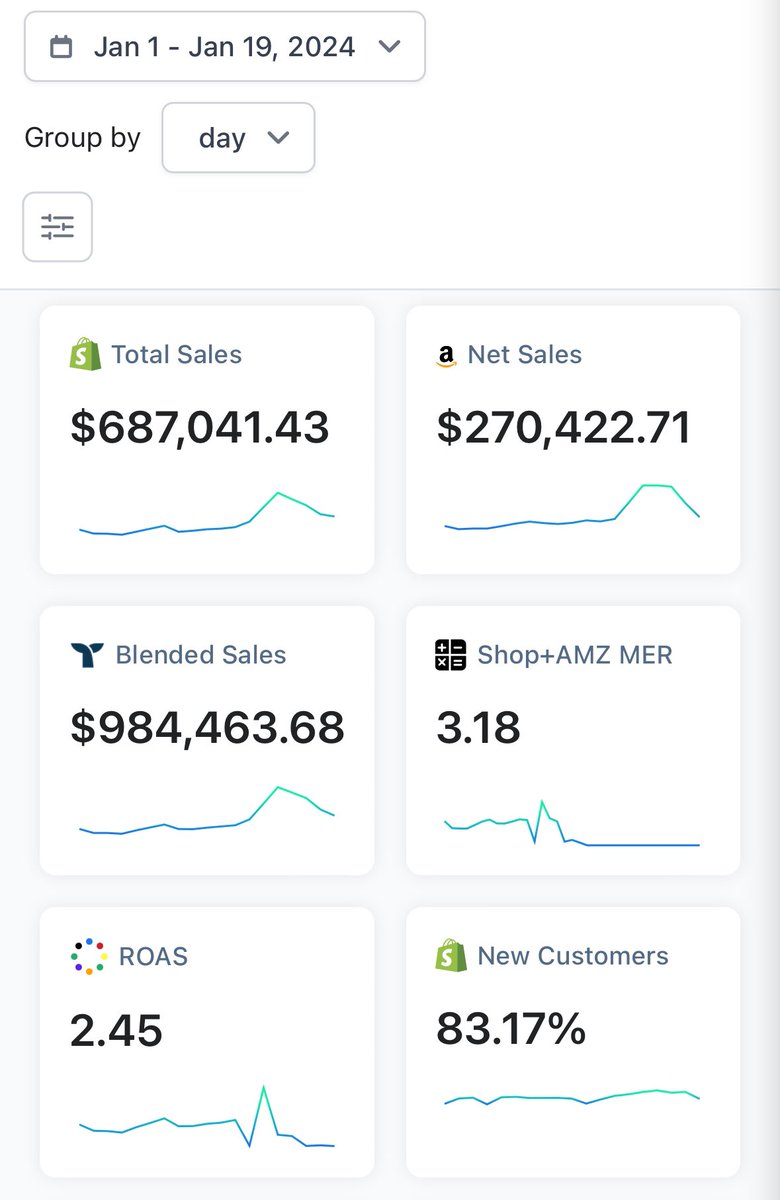Click the Shopify icon beside New Customers
Image resolution: width=780 pixels, height=1200 pixels.
[452, 955]
